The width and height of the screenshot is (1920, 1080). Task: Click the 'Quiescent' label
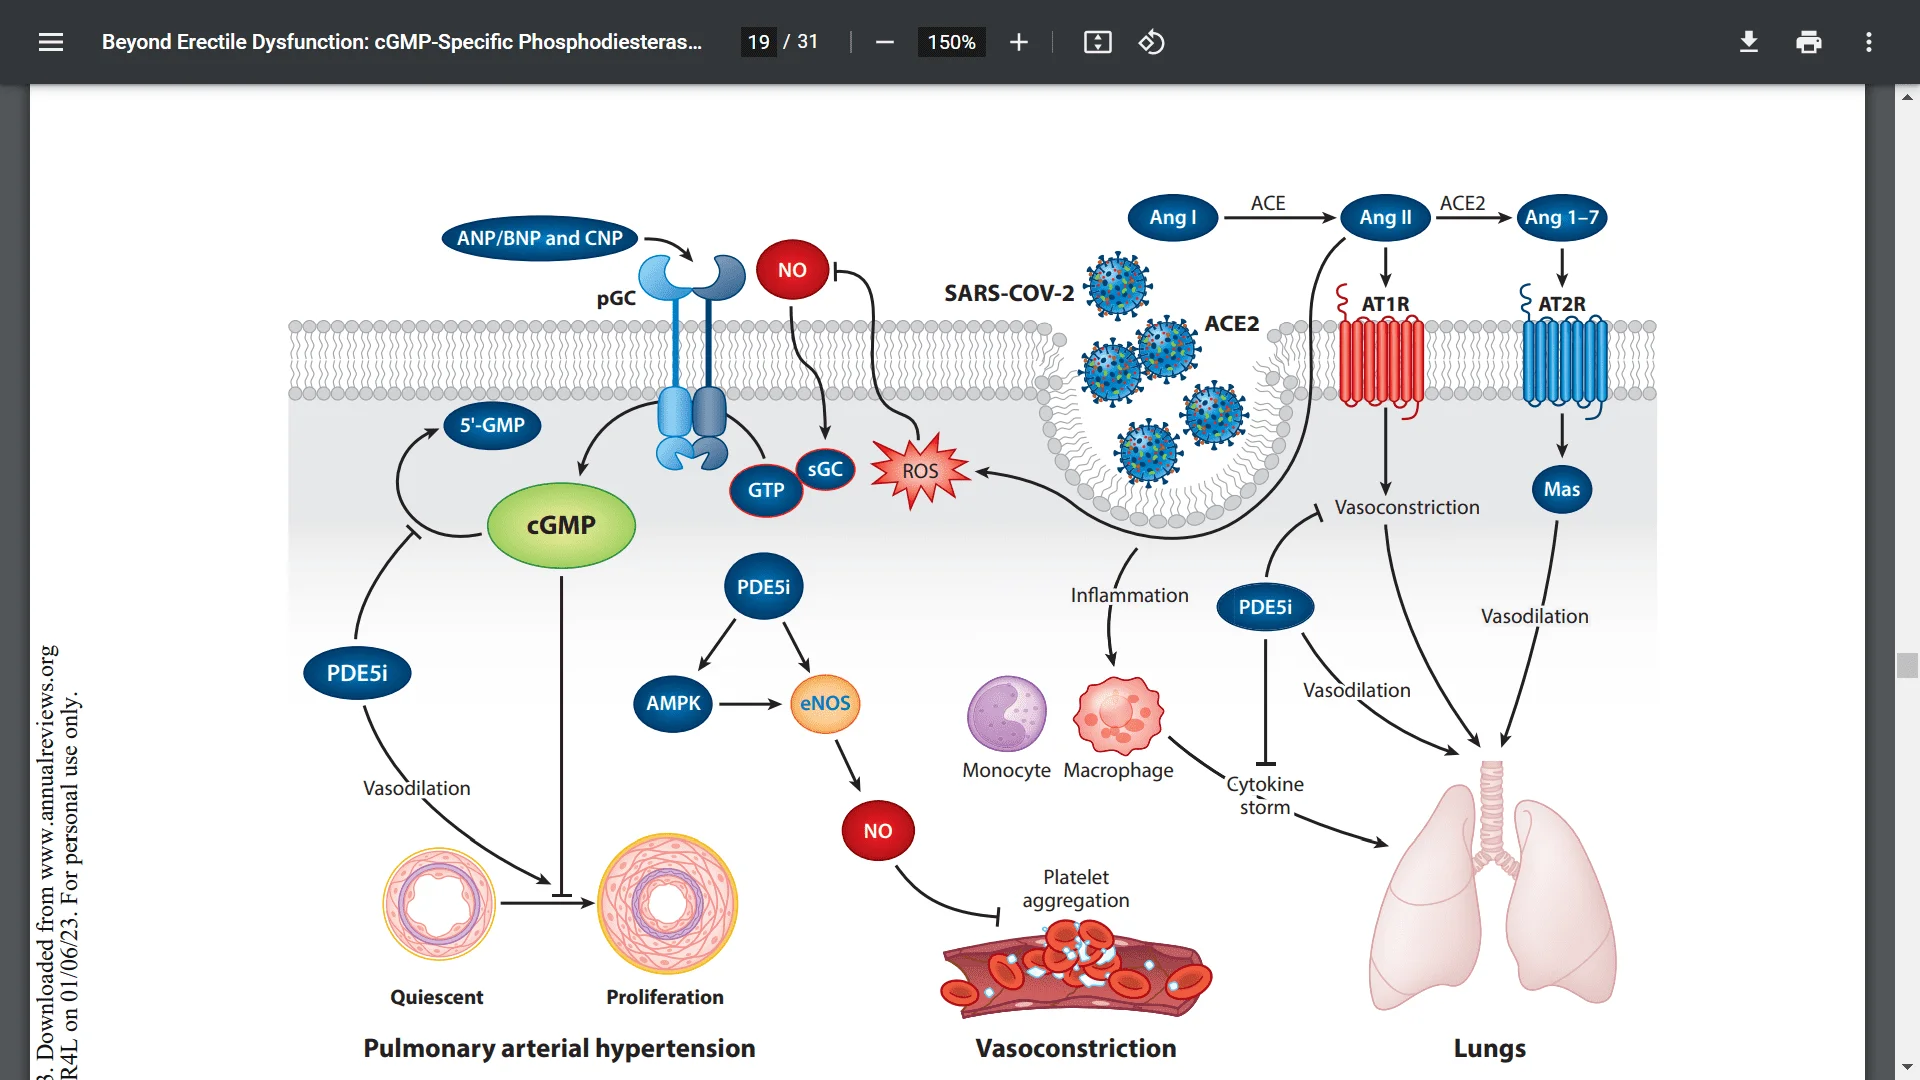[436, 997]
